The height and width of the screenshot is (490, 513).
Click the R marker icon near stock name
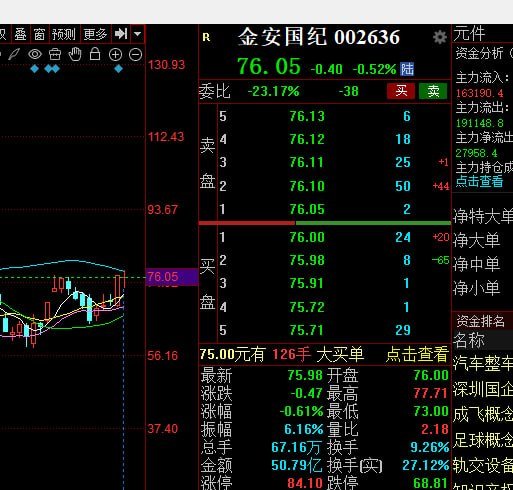206,37
